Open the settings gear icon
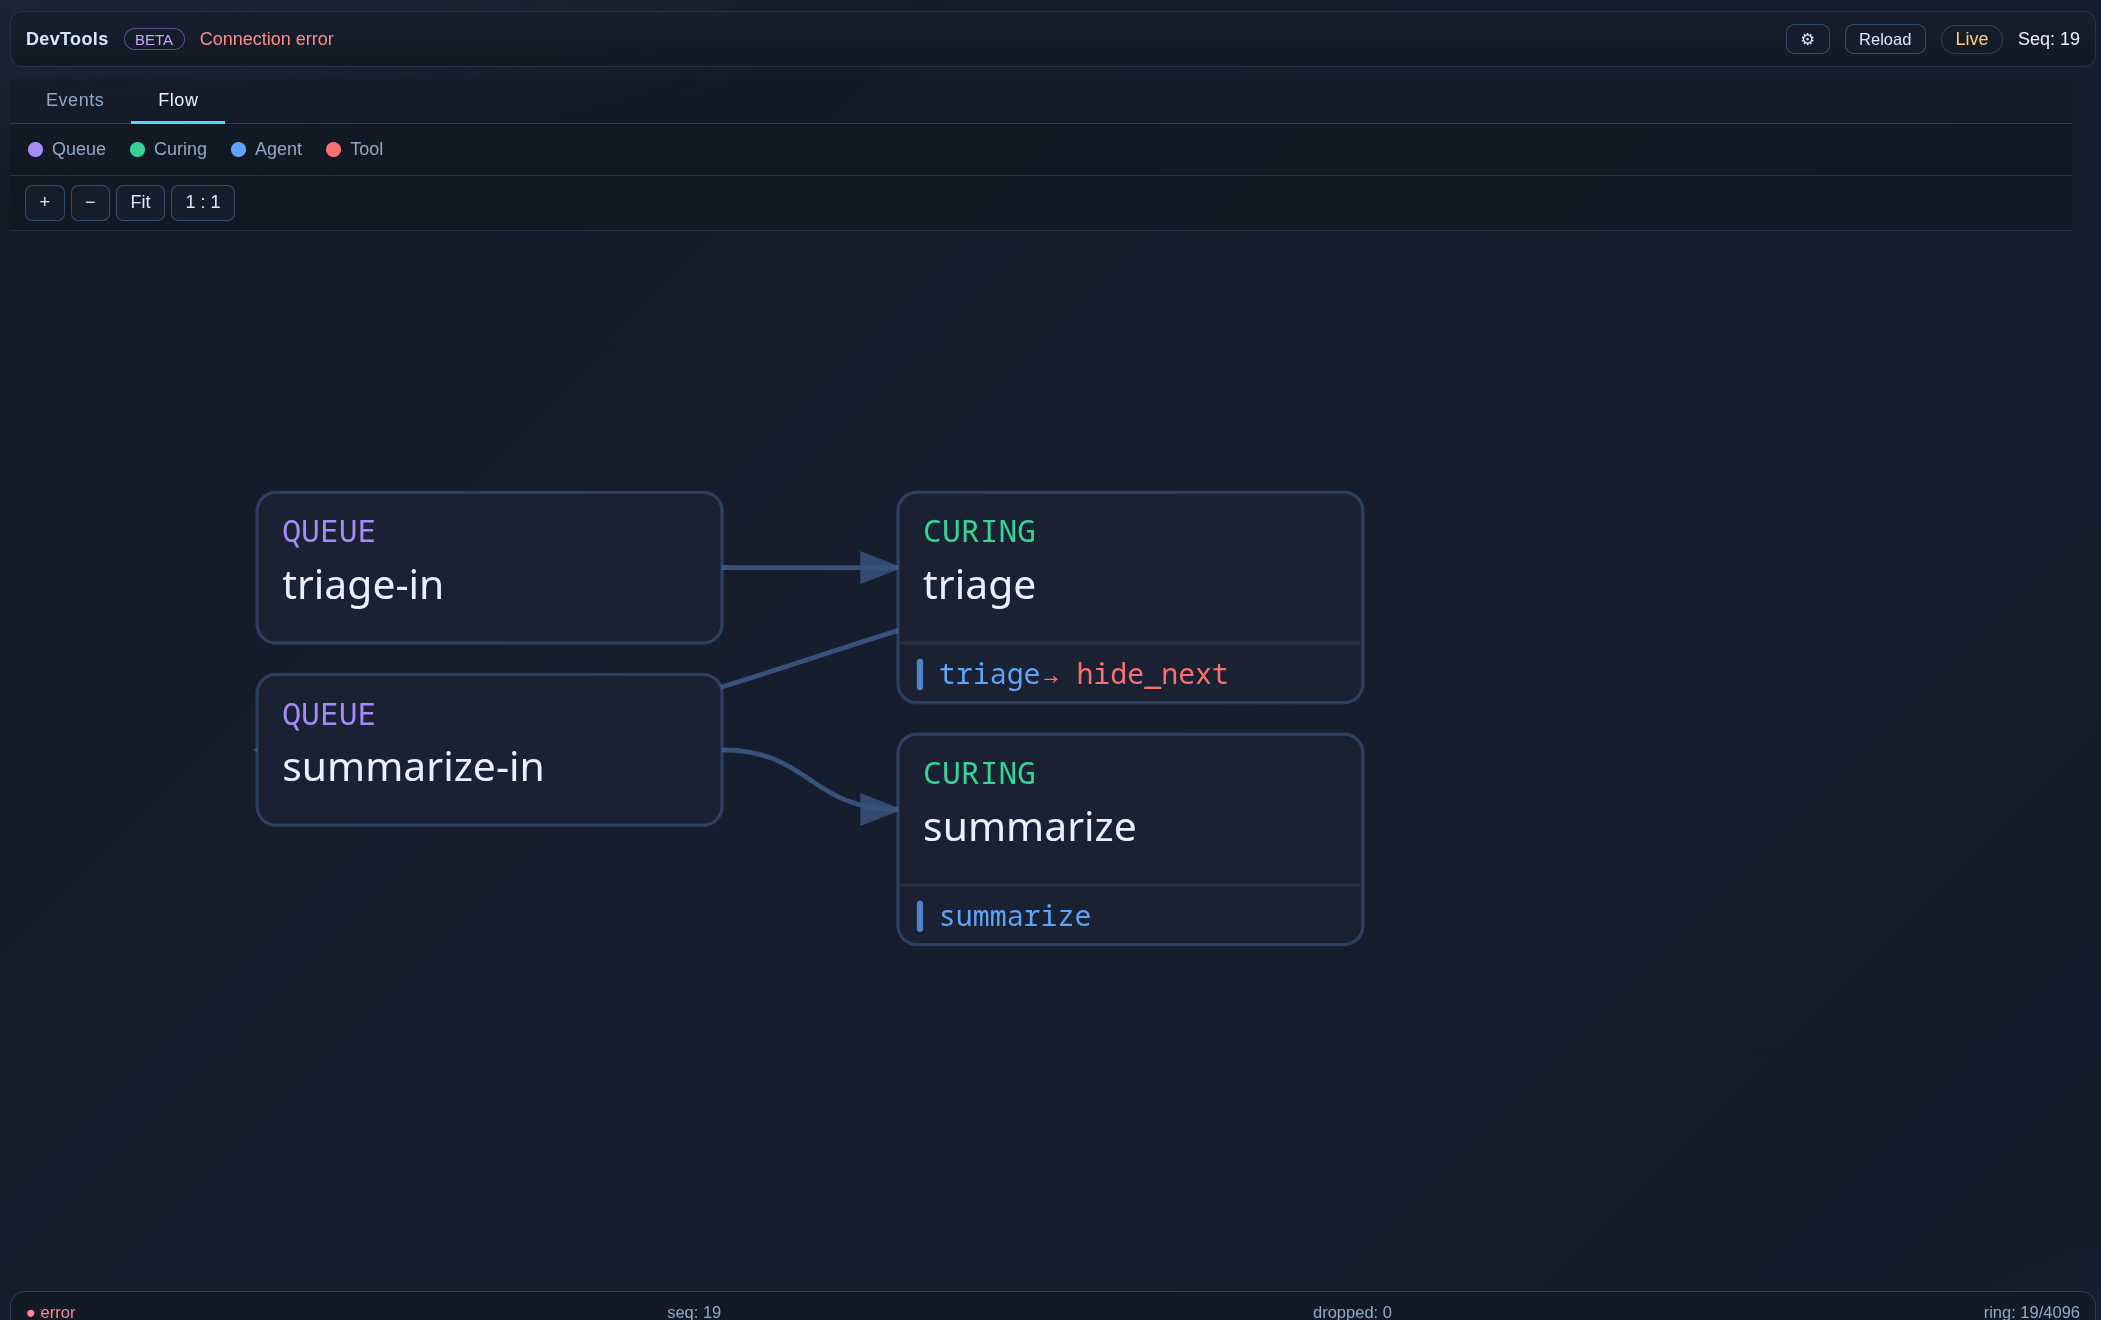2101x1320 pixels. 1807,39
